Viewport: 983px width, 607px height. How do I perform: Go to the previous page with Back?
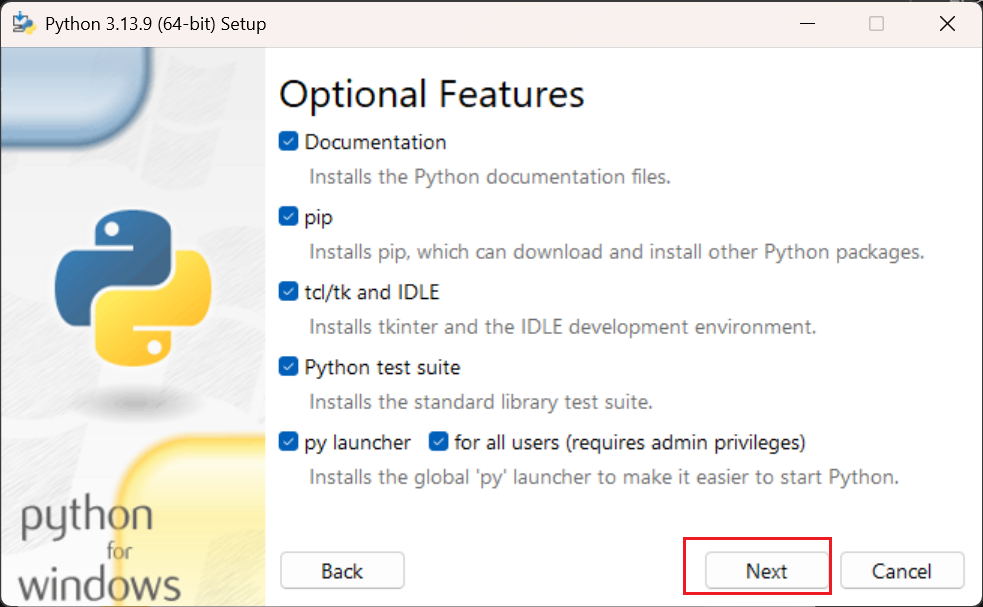[x=342, y=571]
